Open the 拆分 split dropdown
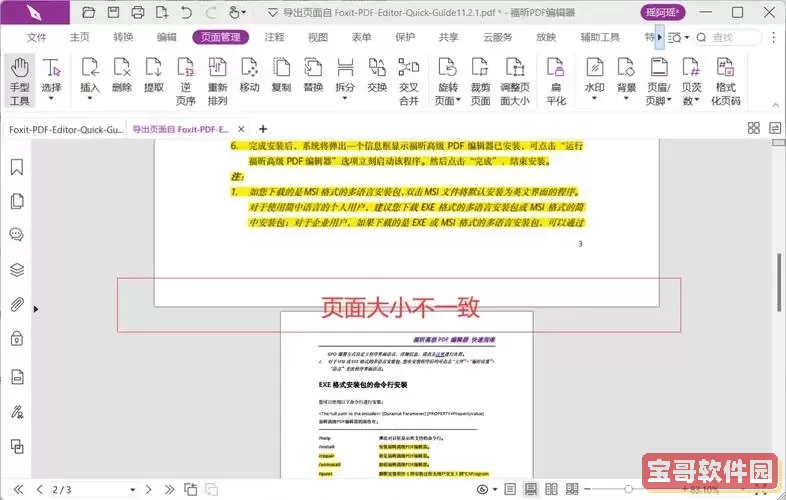Screen dimensions: 786x500 [x=345, y=98]
